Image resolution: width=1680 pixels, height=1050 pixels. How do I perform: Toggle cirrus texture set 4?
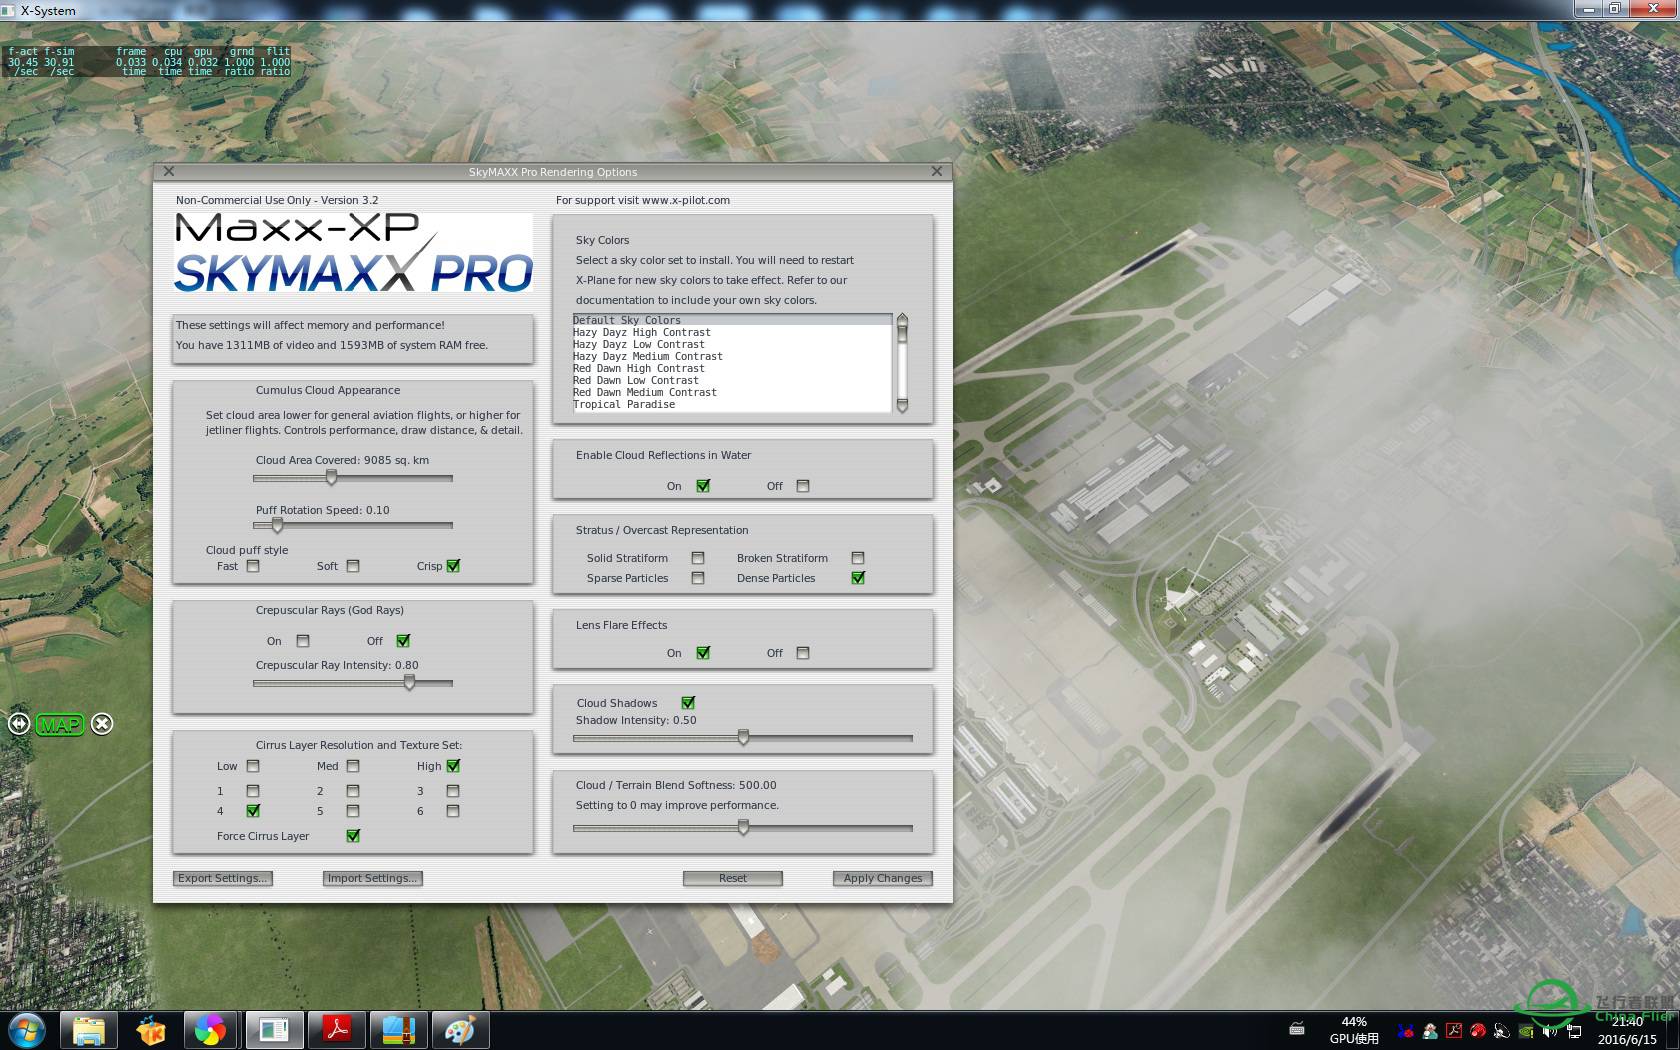click(x=253, y=811)
